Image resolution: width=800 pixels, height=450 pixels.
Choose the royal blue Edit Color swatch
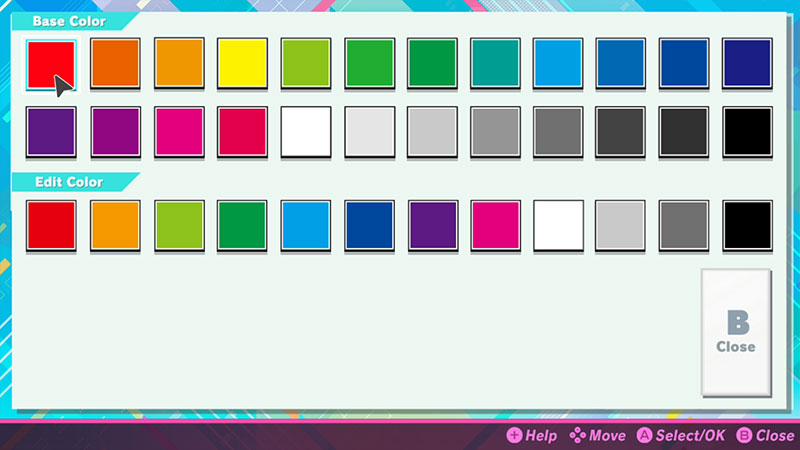(x=369, y=226)
